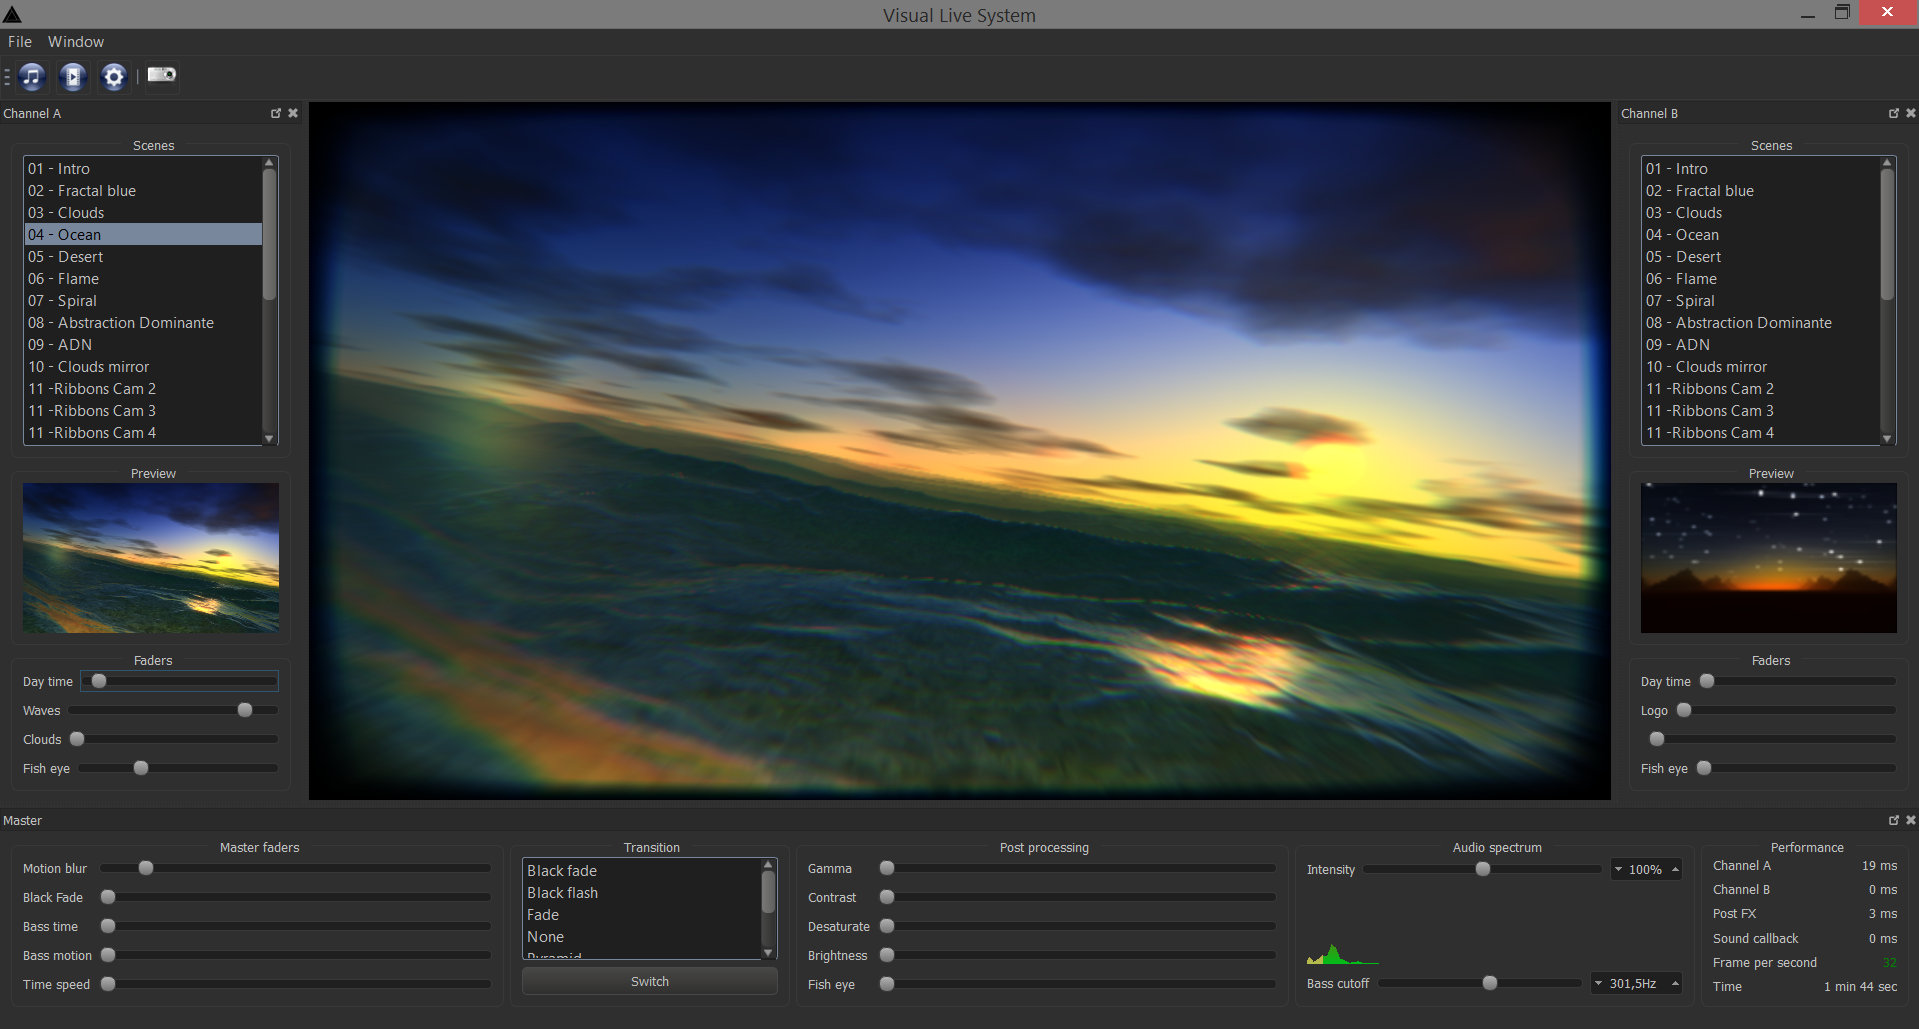Close the Channel B panel
The image size is (1919, 1029).
tap(1911, 113)
